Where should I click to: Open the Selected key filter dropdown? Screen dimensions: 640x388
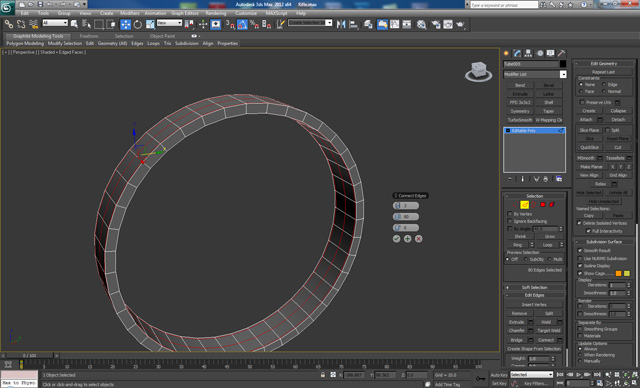[531, 375]
